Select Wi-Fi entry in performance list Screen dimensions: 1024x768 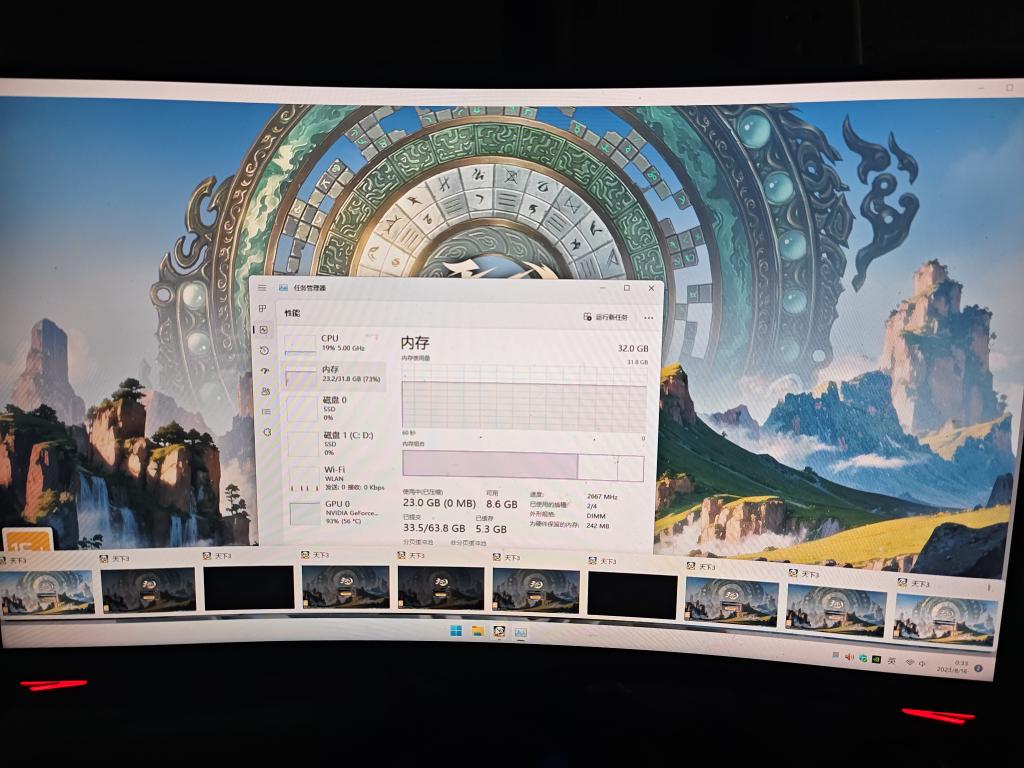(x=337, y=478)
